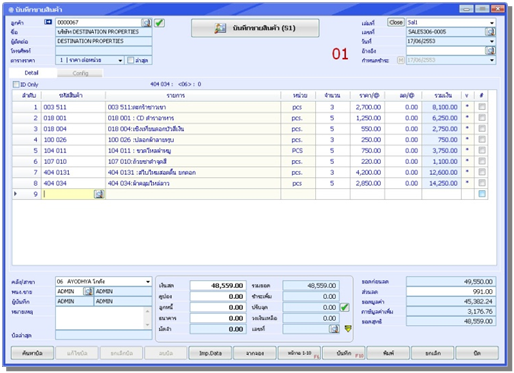Click large sales entry (S1) header button
The image size is (514, 373).
pyautogui.click(x=255, y=28)
